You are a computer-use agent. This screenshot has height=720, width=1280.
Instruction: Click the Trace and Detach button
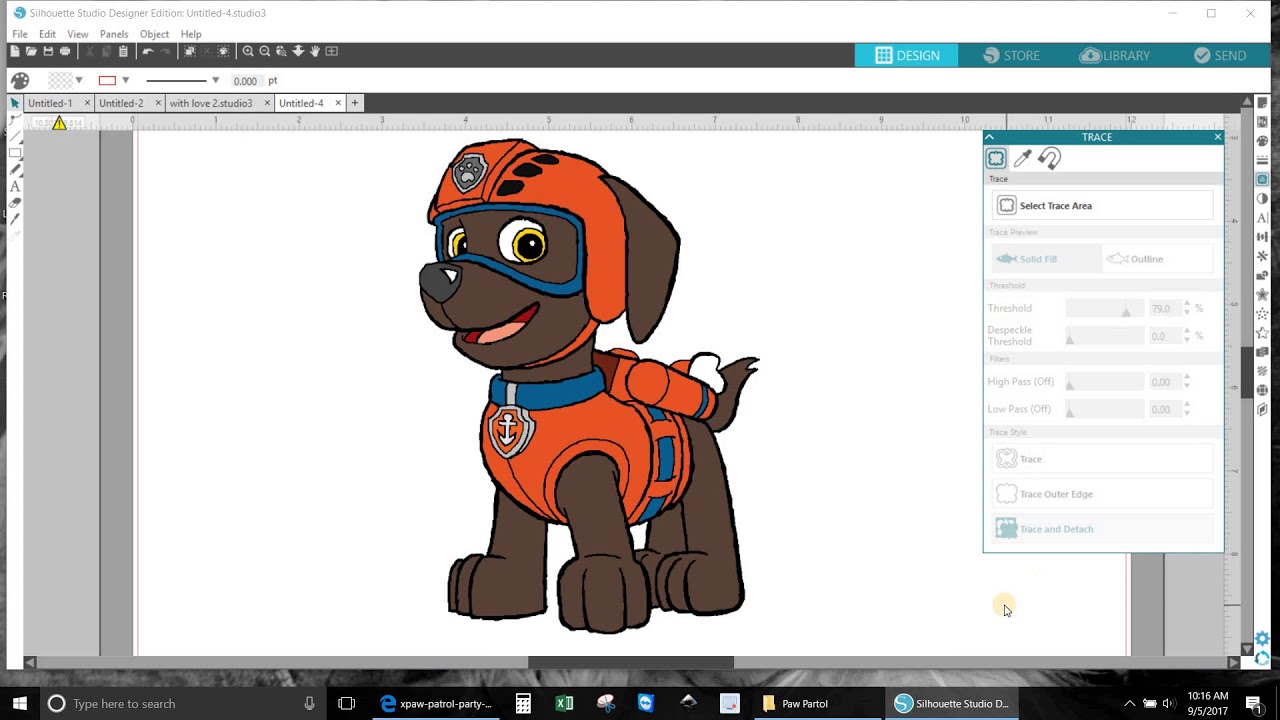[1103, 529]
